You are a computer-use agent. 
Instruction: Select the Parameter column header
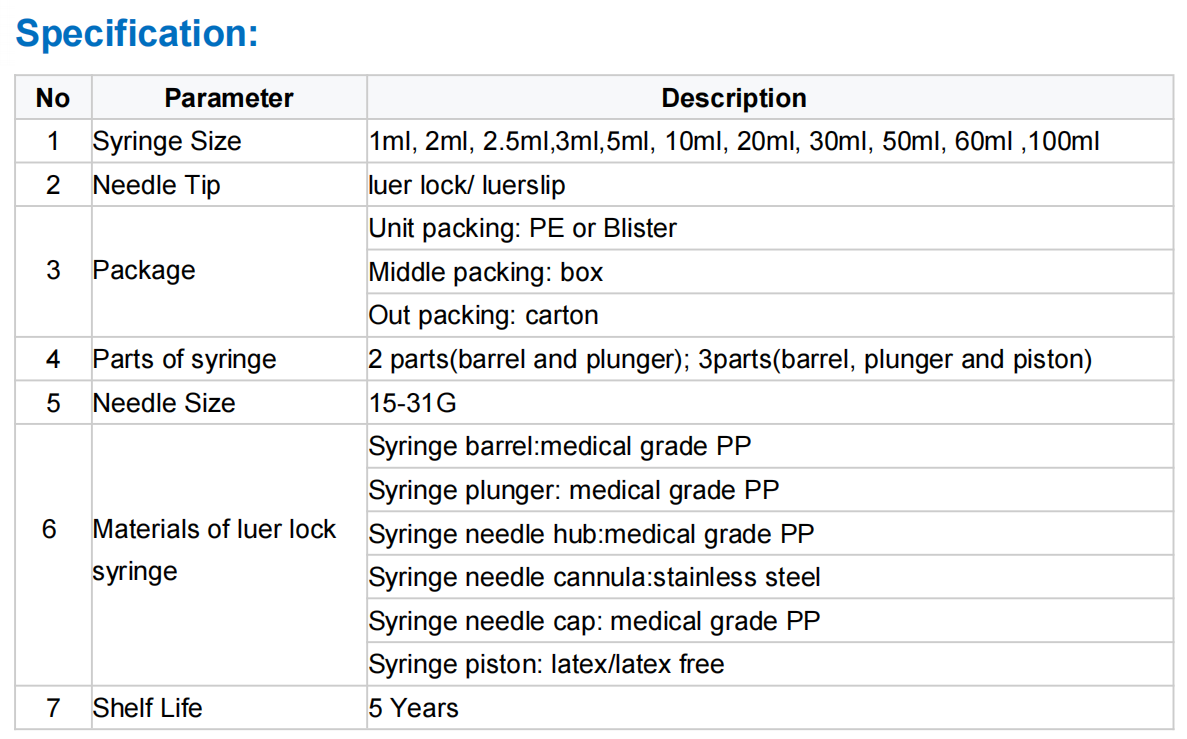click(229, 98)
